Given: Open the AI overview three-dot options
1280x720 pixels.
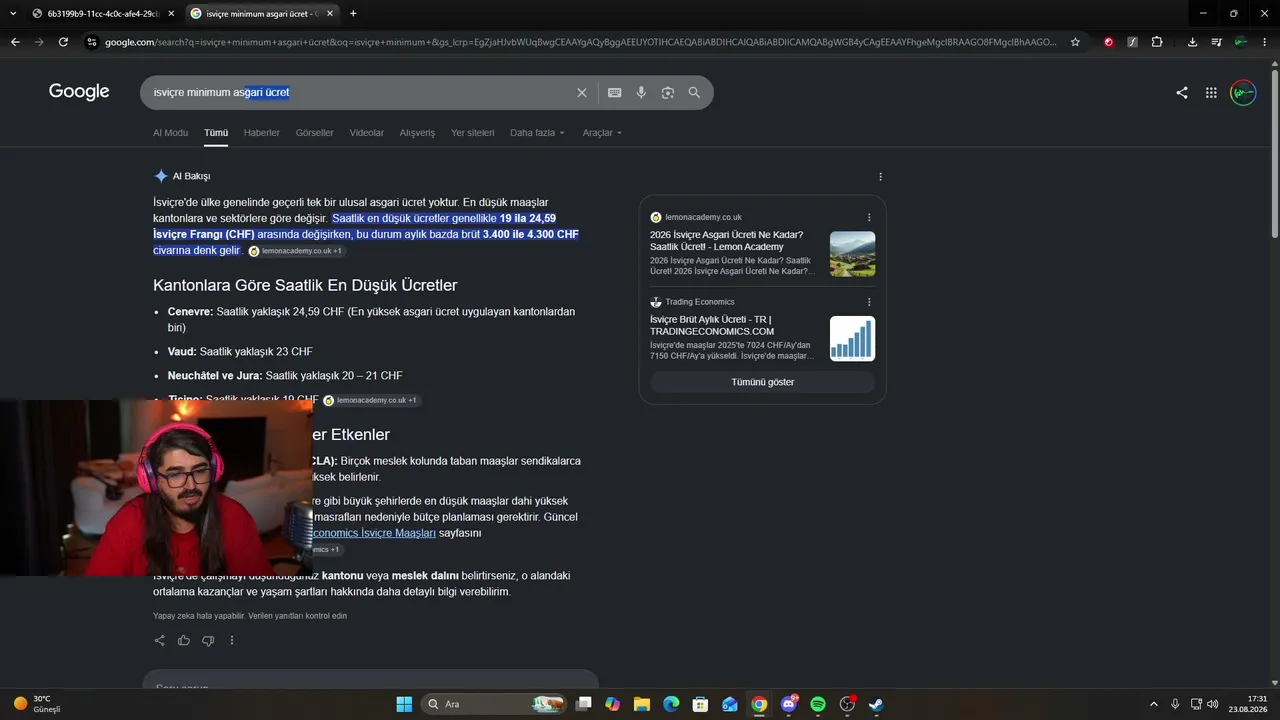Looking at the screenshot, I should tap(880, 177).
